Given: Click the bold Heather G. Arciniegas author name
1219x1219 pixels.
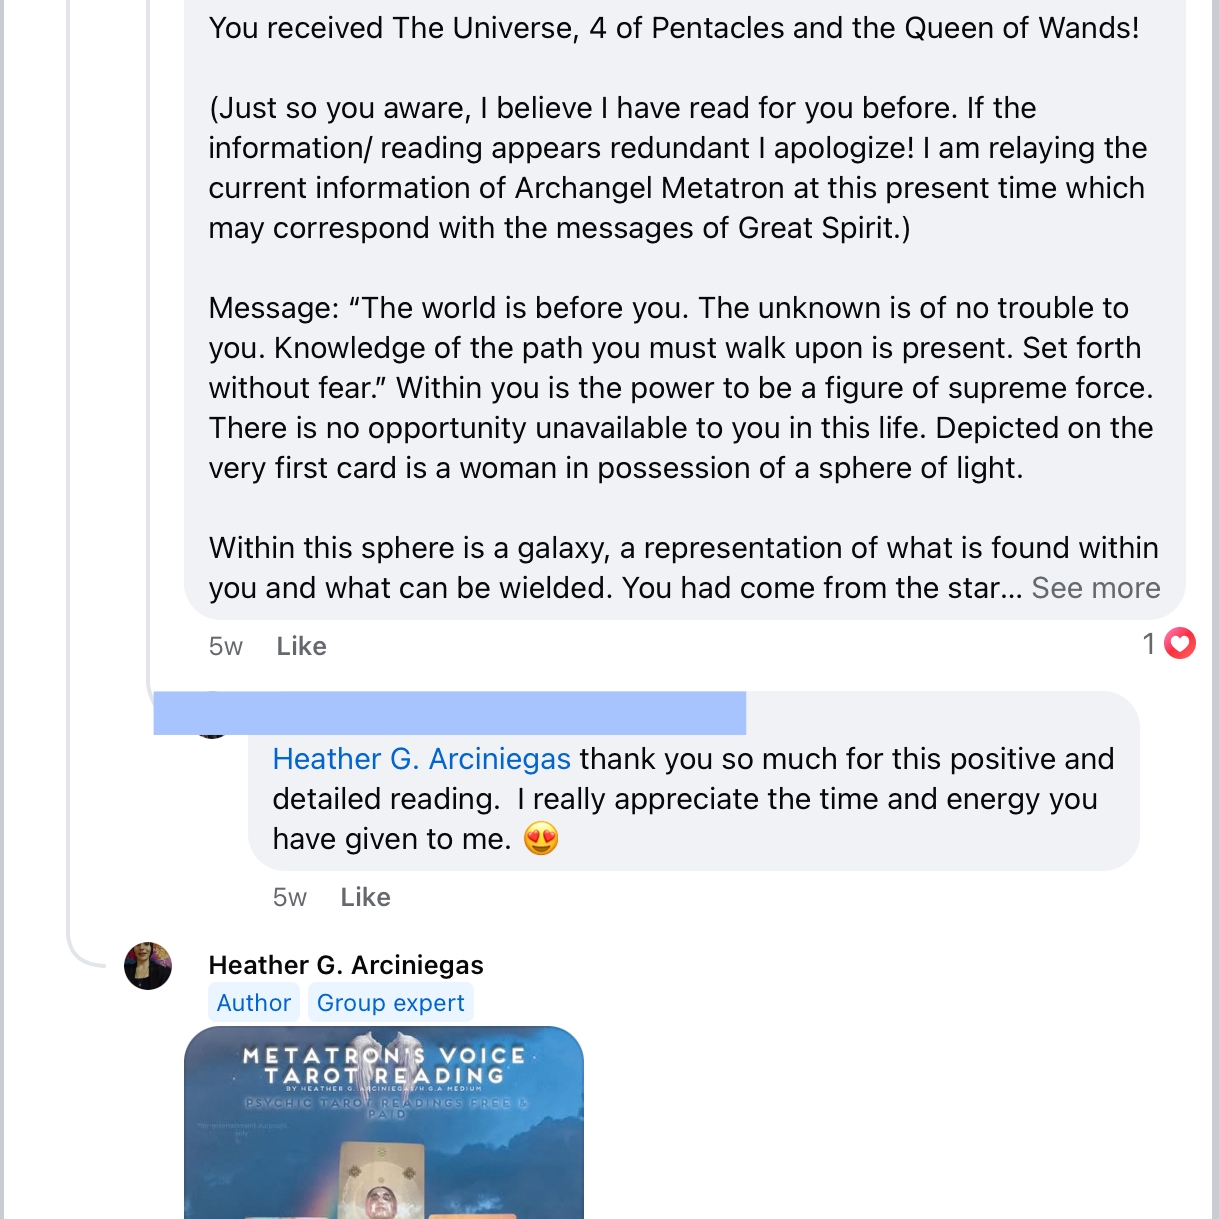Looking at the screenshot, I should (346, 965).
